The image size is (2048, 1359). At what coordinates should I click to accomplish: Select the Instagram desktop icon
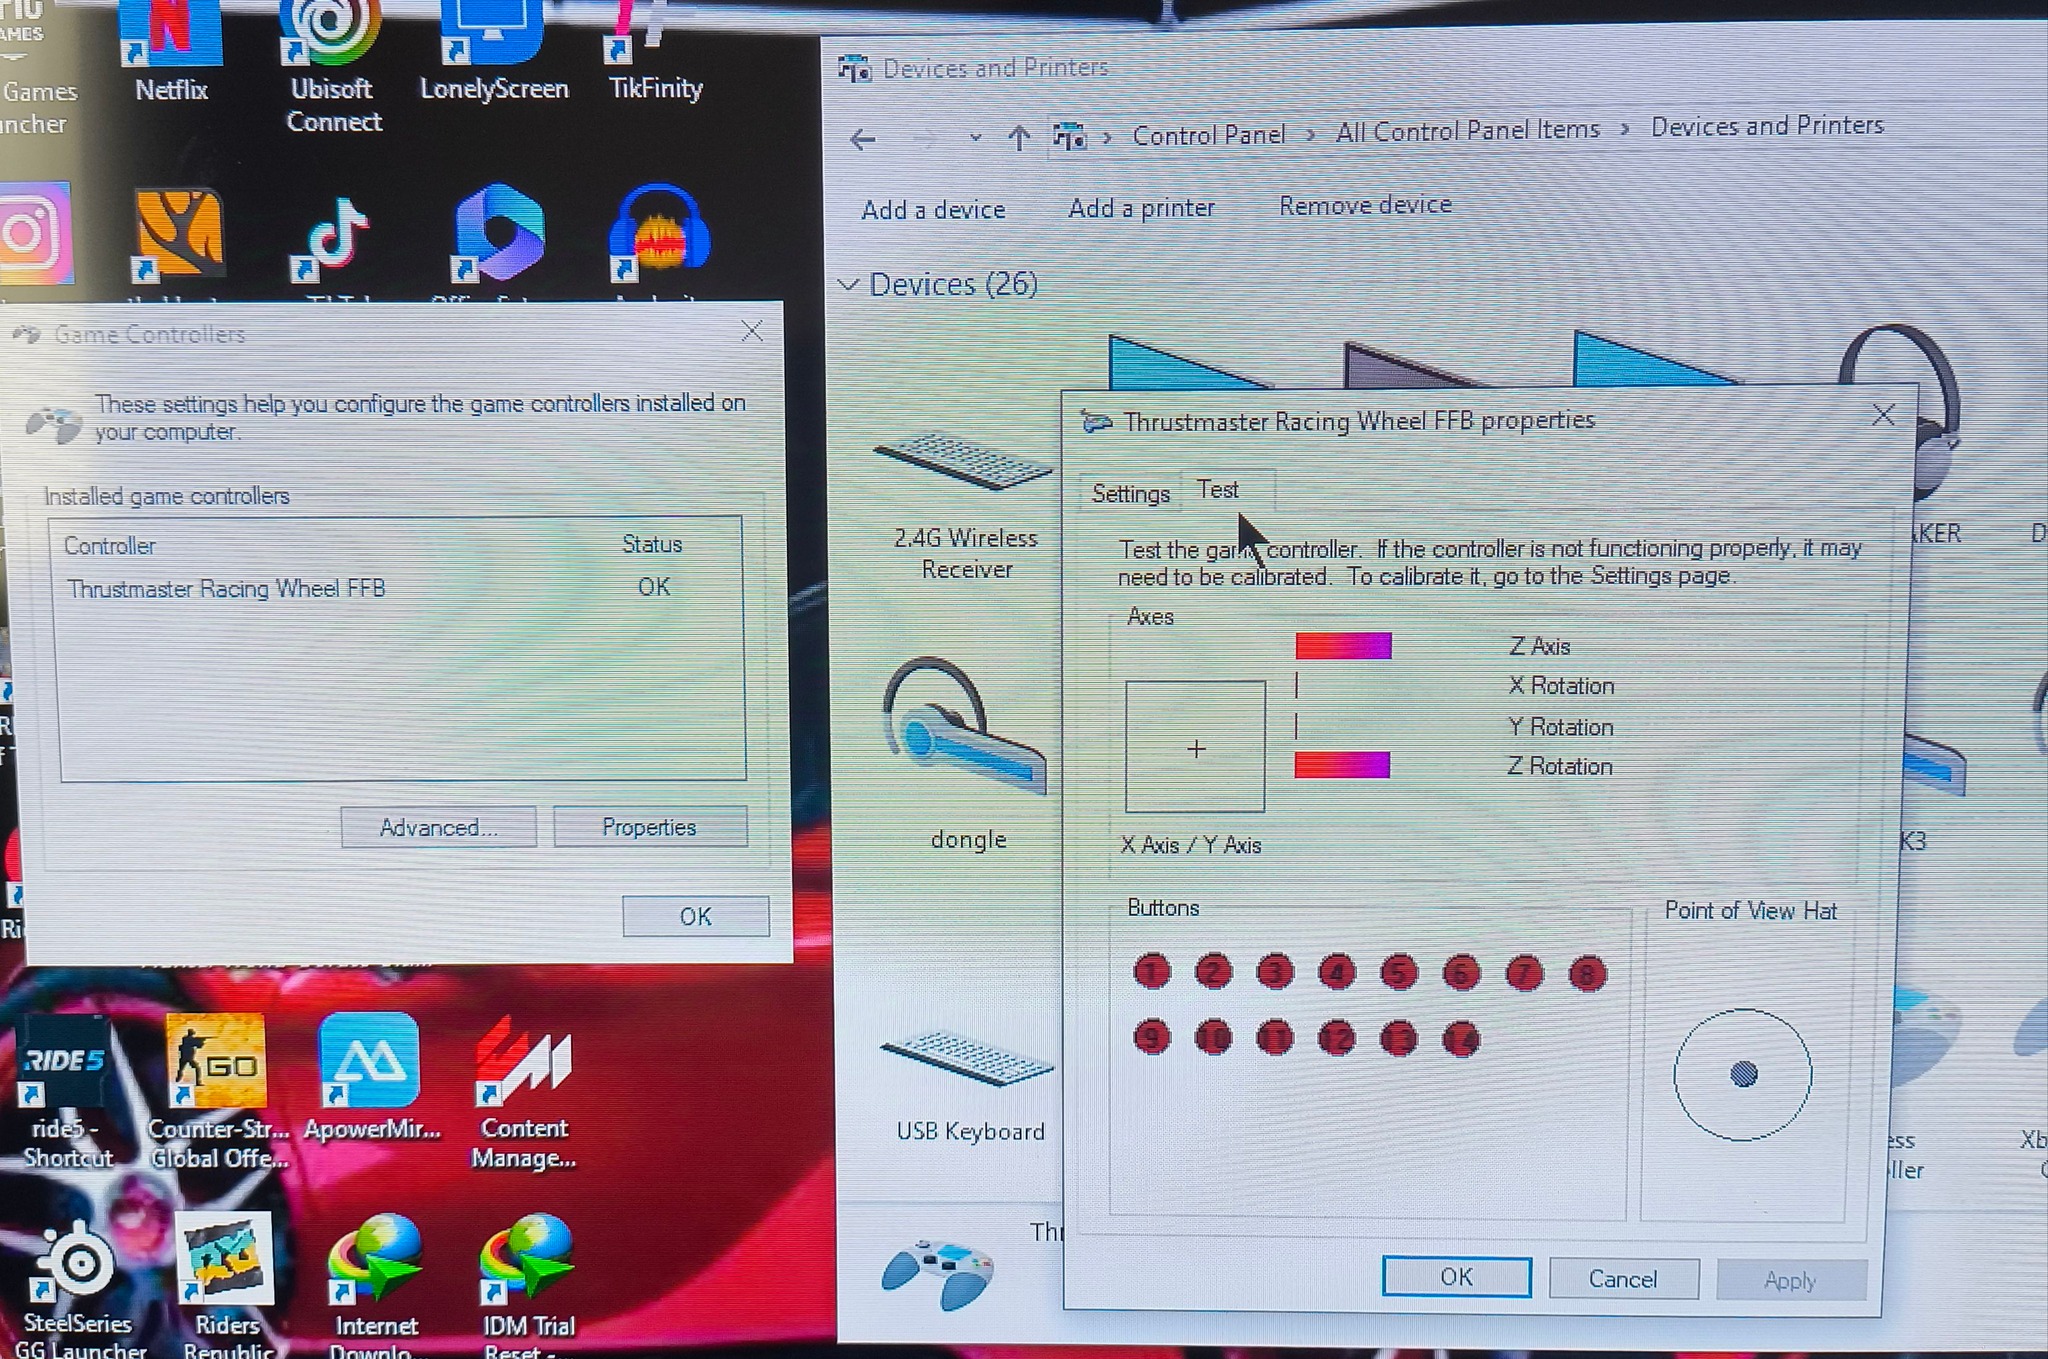pos(34,234)
